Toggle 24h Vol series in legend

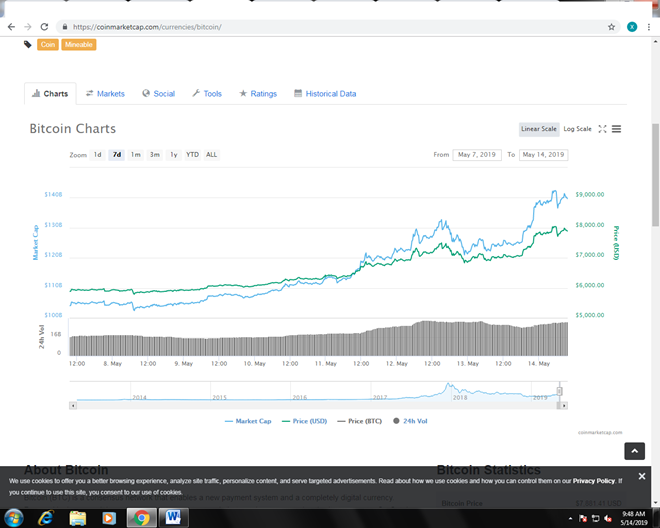click(410, 421)
